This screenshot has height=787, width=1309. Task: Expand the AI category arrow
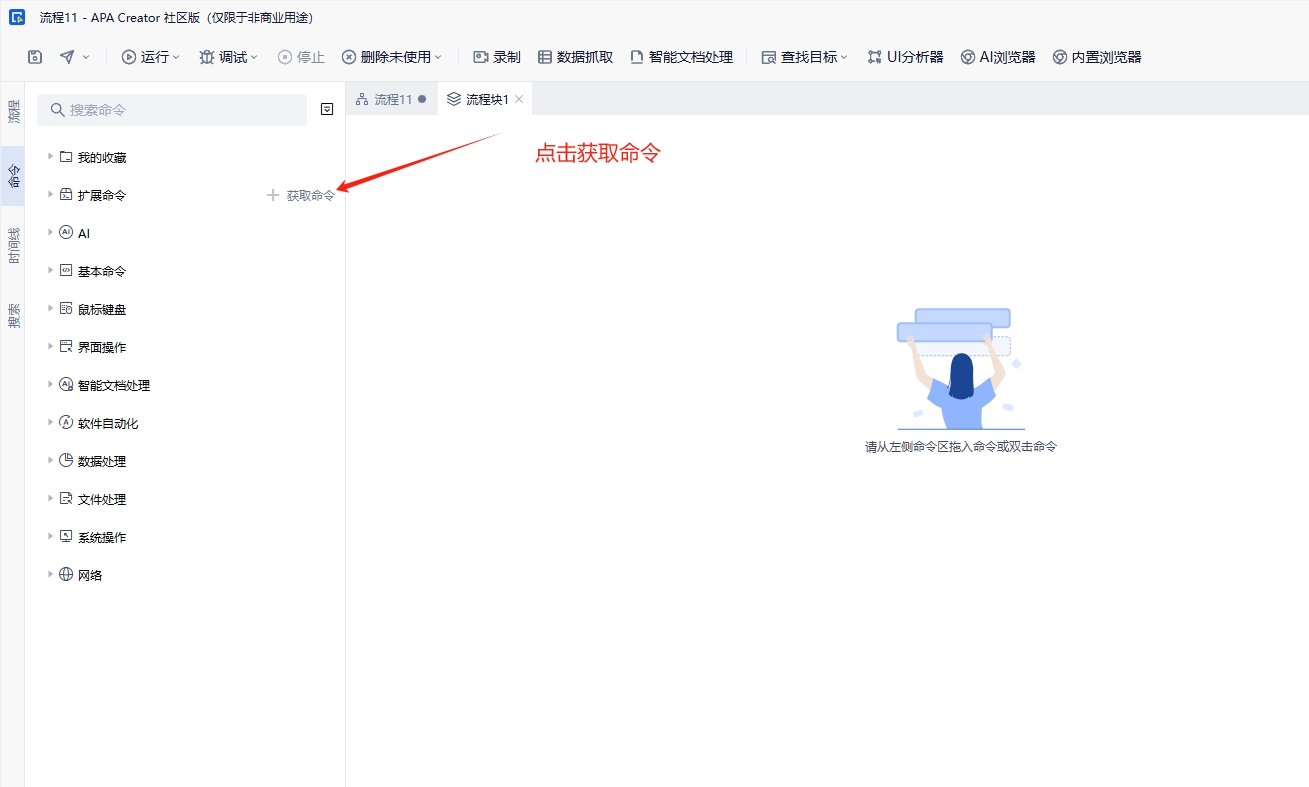50,232
